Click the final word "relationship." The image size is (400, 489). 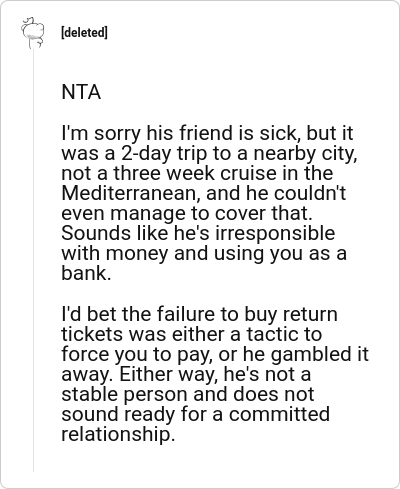click(x=118, y=435)
